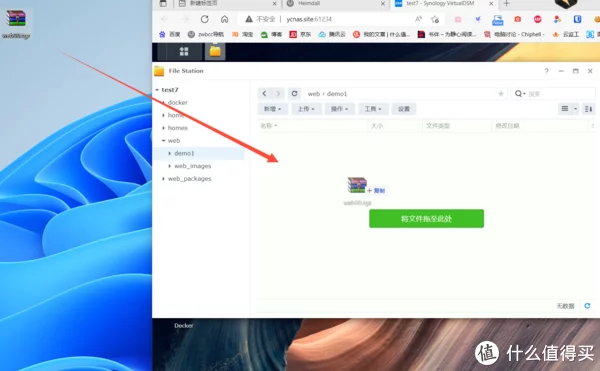Select the rar archive on desktop
The height and width of the screenshot is (371, 600).
[x=16, y=24]
